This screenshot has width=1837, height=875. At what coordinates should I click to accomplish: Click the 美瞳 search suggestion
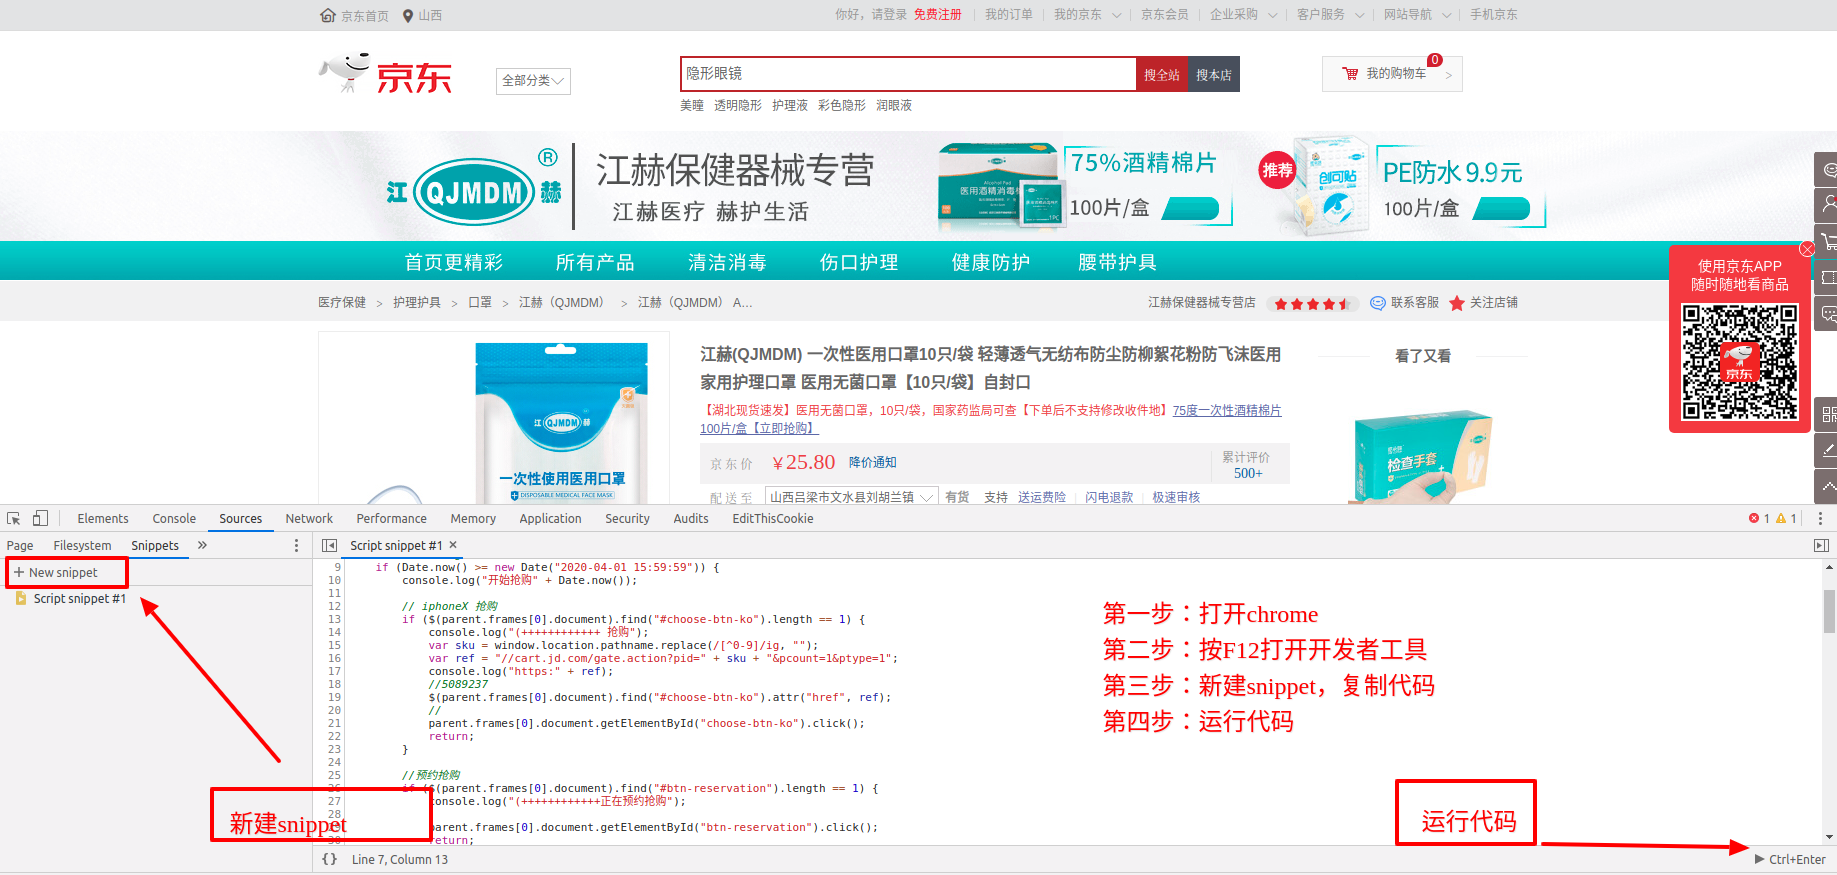point(692,105)
